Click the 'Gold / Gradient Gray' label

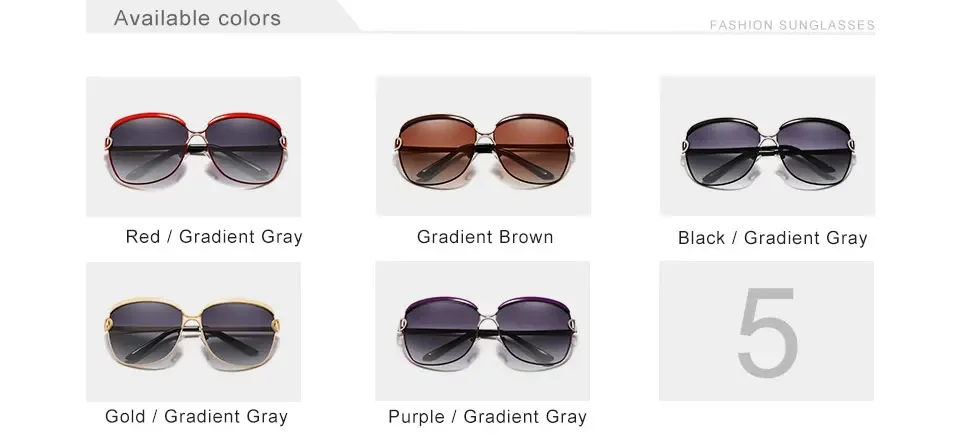pyautogui.click(x=197, y=416)
